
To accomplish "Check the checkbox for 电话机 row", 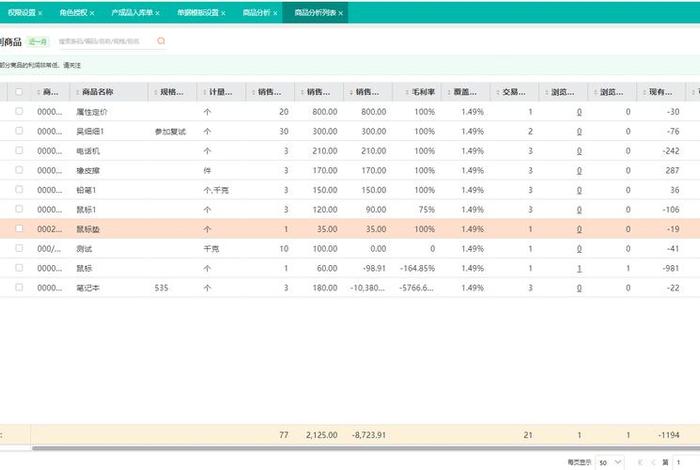I will pos(18,151).
